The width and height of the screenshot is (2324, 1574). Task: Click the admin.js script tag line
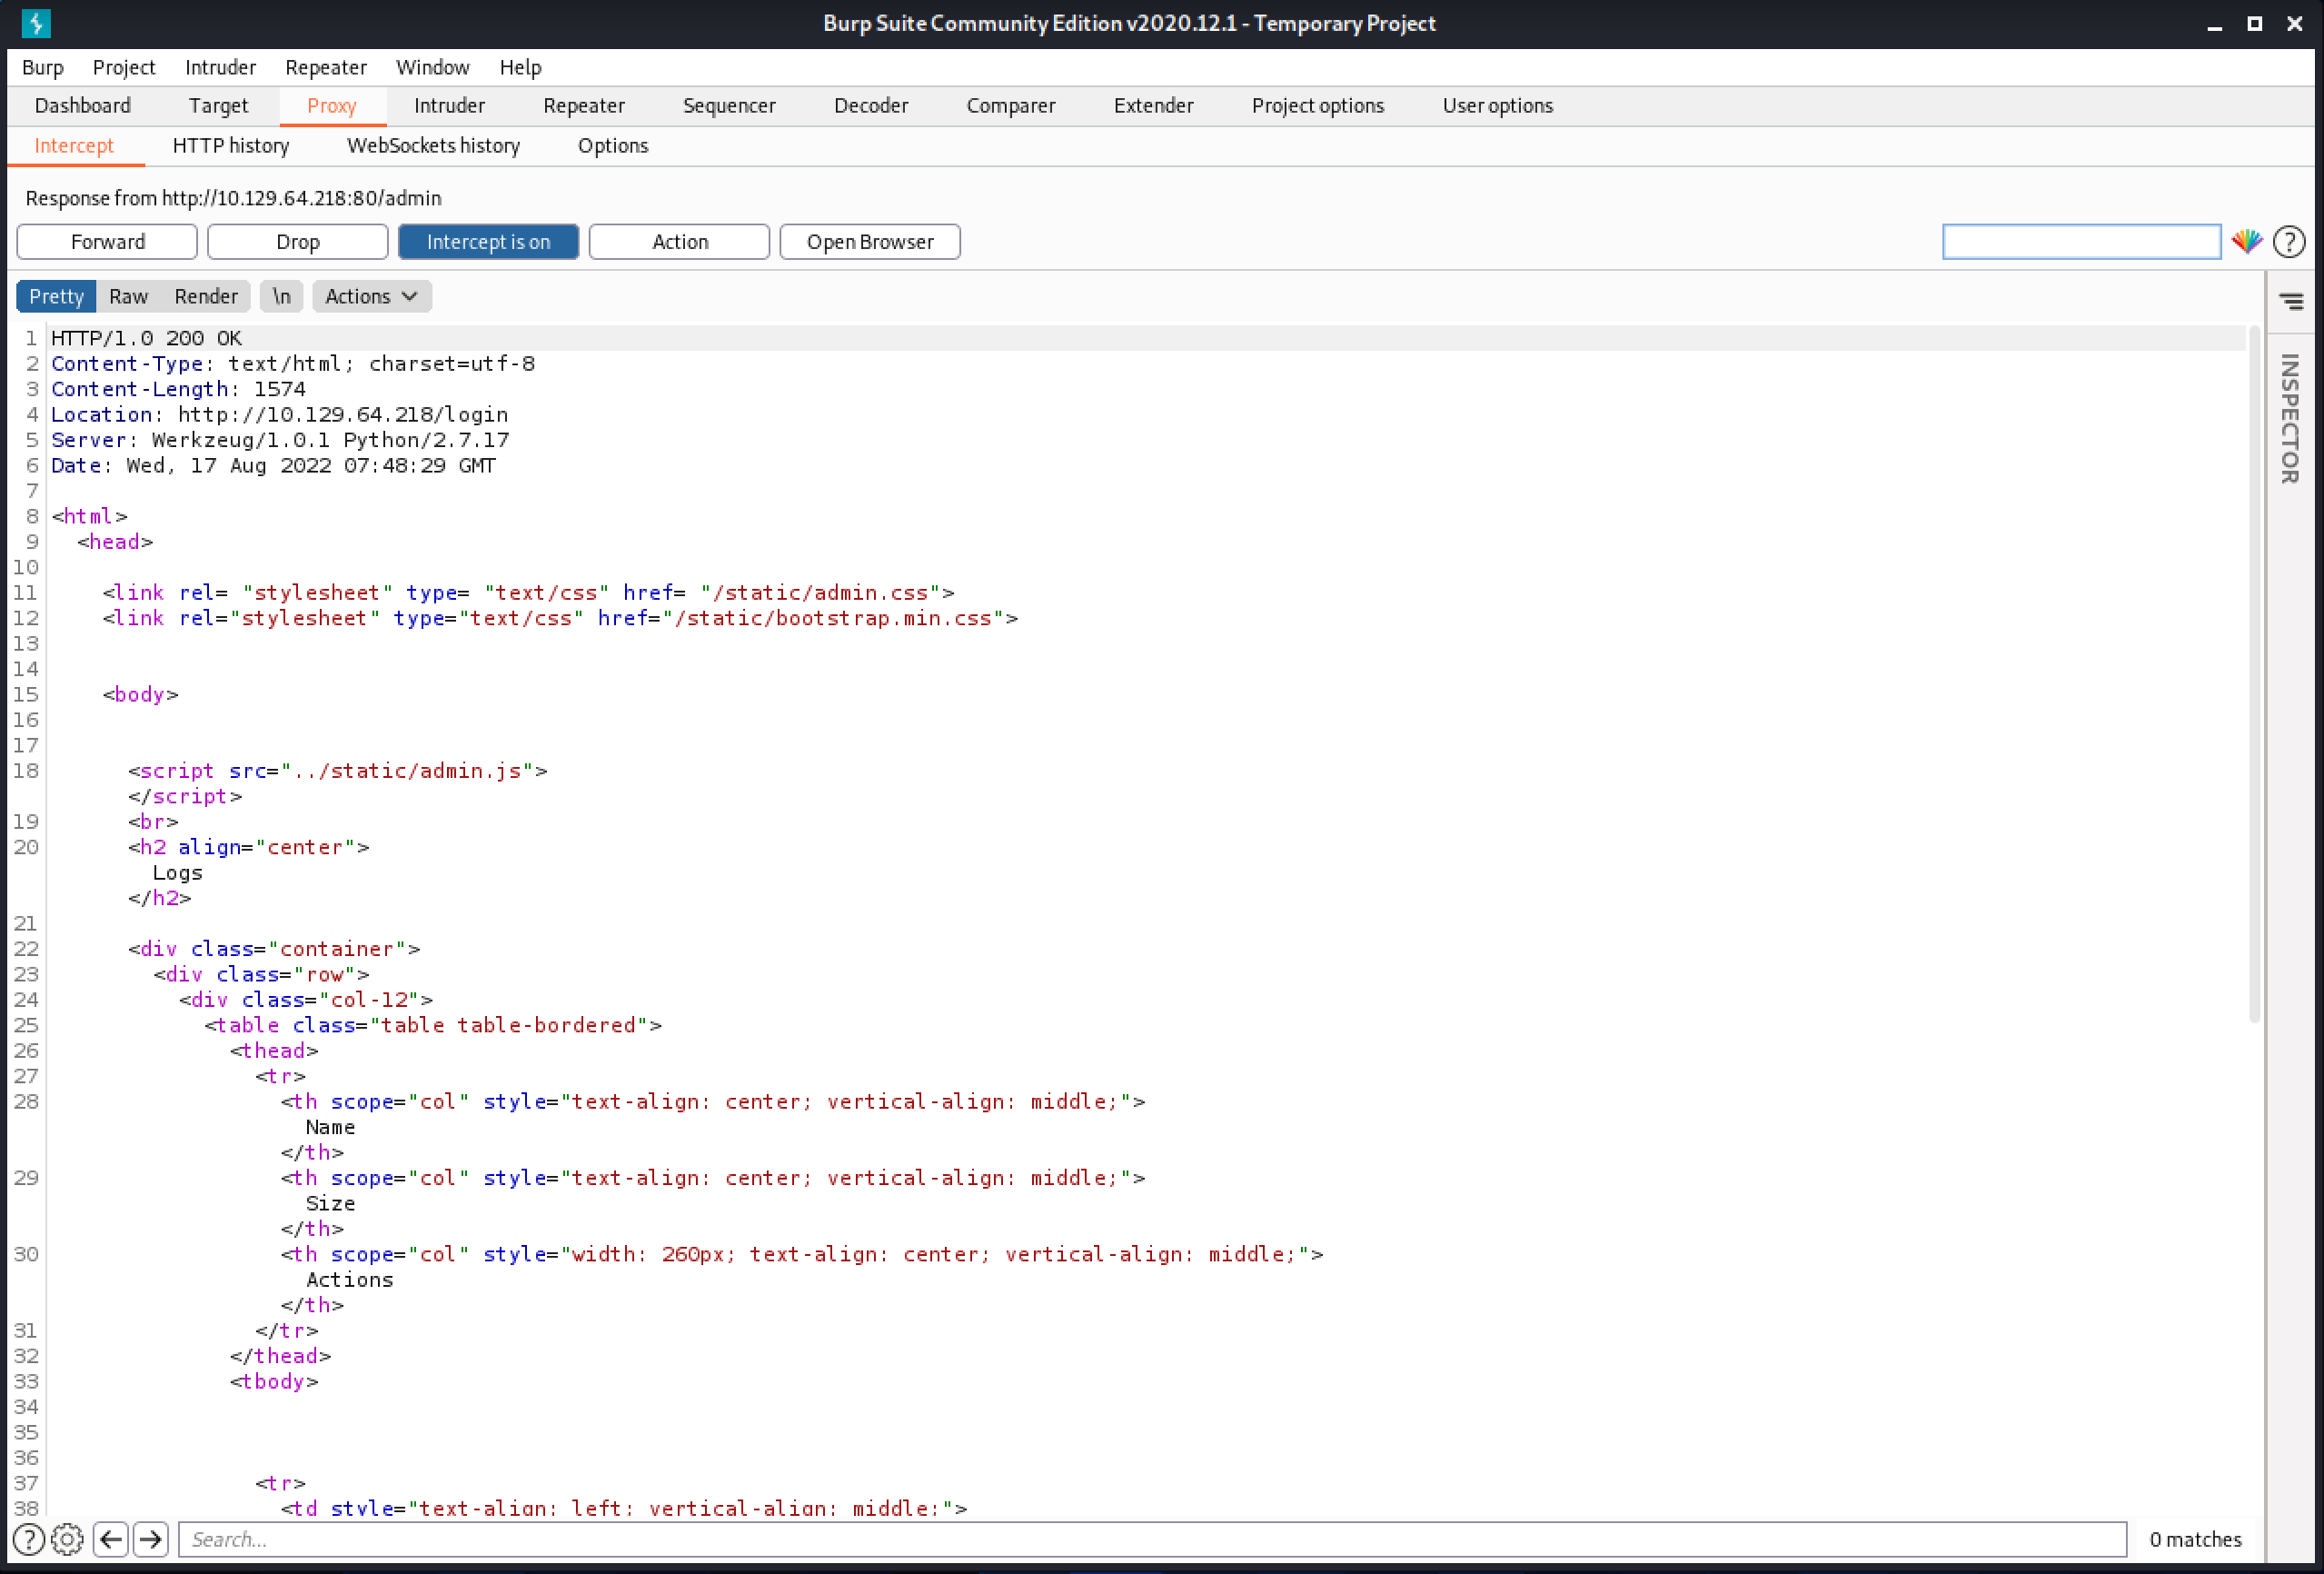coord(337,771)
